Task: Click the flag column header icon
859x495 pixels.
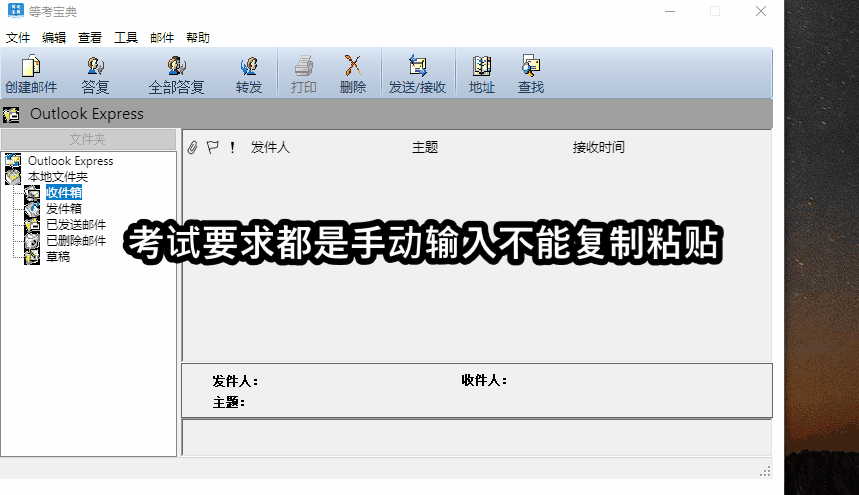Action: [x=213, y=147]
